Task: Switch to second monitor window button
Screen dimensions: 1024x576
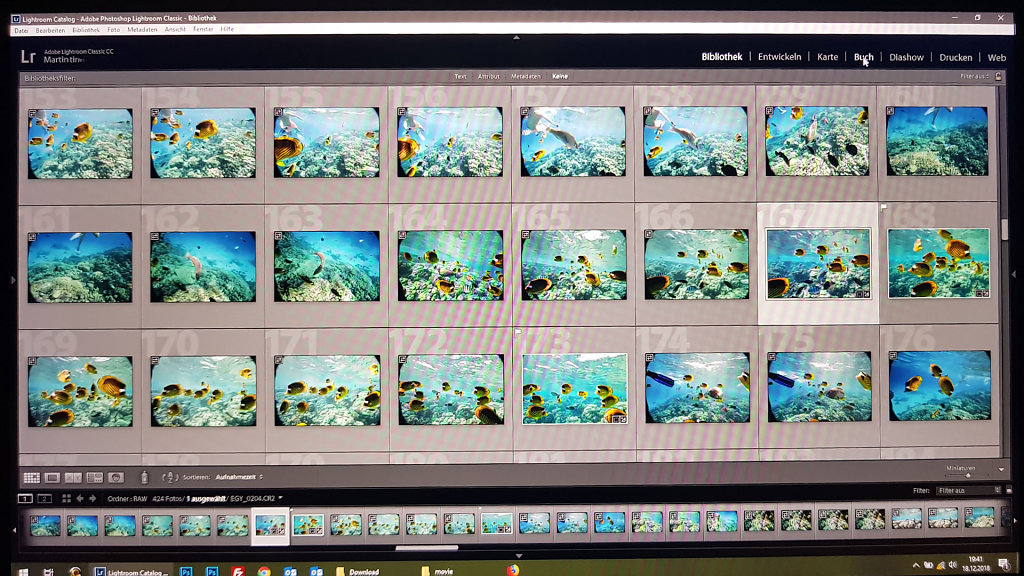Action: 45,498
